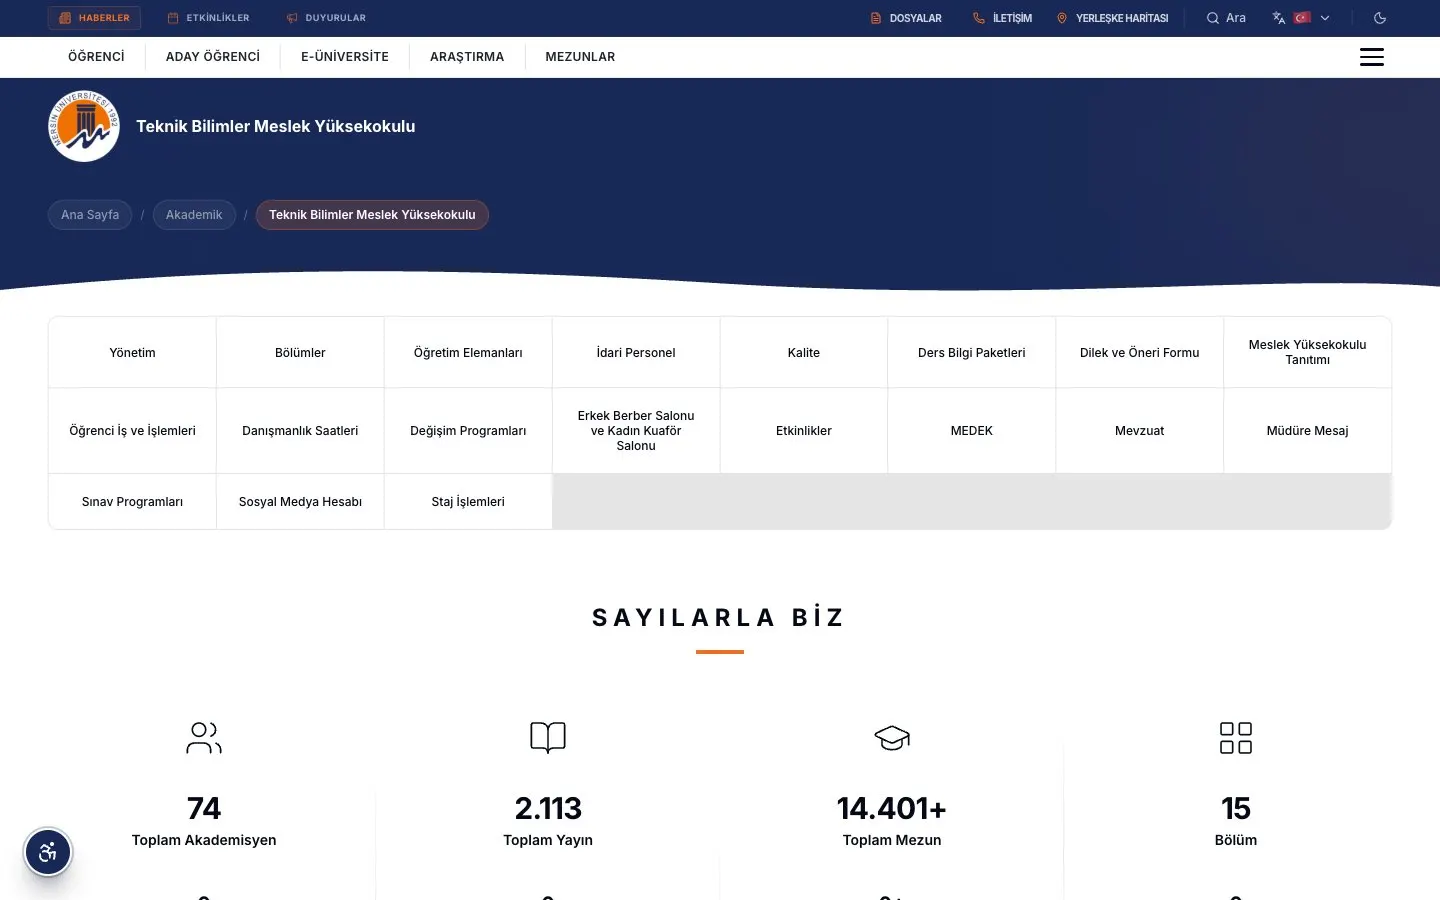This screenshot has width=1440, height=900.
Task: Click the page title Teknik Bilimler Meslek Yüksekokulu
Action: tap(276, 127)
